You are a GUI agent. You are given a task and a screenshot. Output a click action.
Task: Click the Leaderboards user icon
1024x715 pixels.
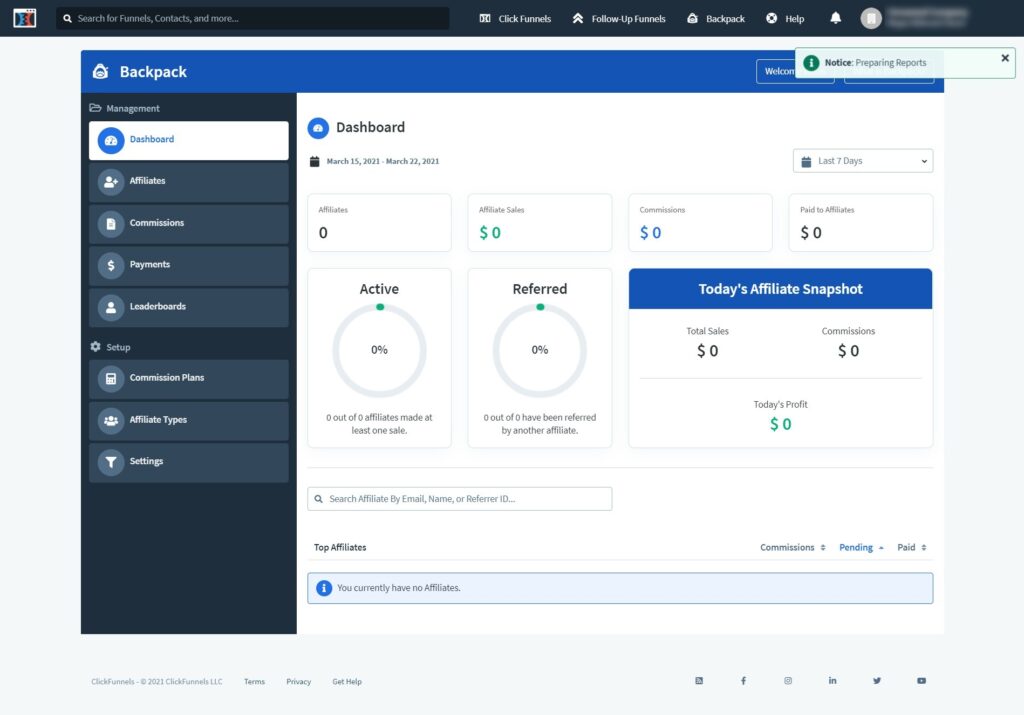(111, 307)
